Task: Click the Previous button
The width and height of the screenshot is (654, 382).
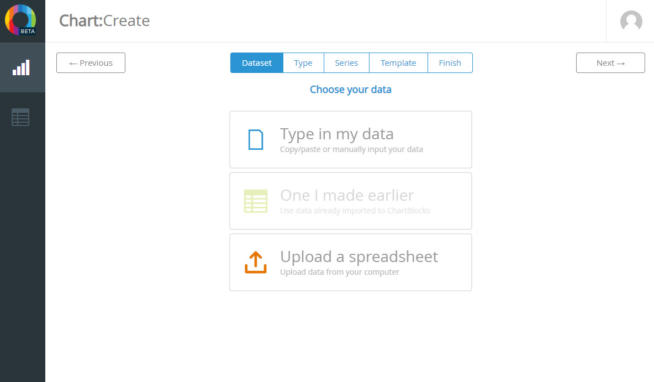Action: click(91, 63)
